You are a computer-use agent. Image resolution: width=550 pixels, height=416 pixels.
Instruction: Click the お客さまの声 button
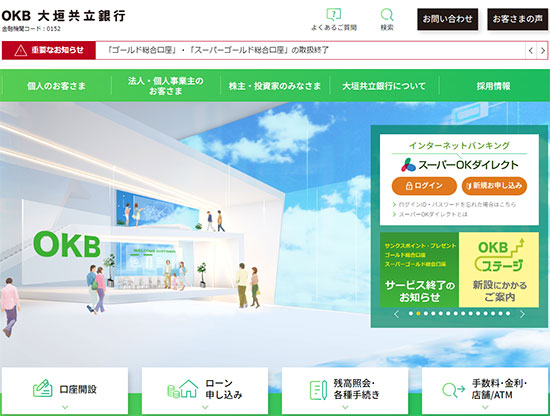pyautogui.click(x=517, y=19)
